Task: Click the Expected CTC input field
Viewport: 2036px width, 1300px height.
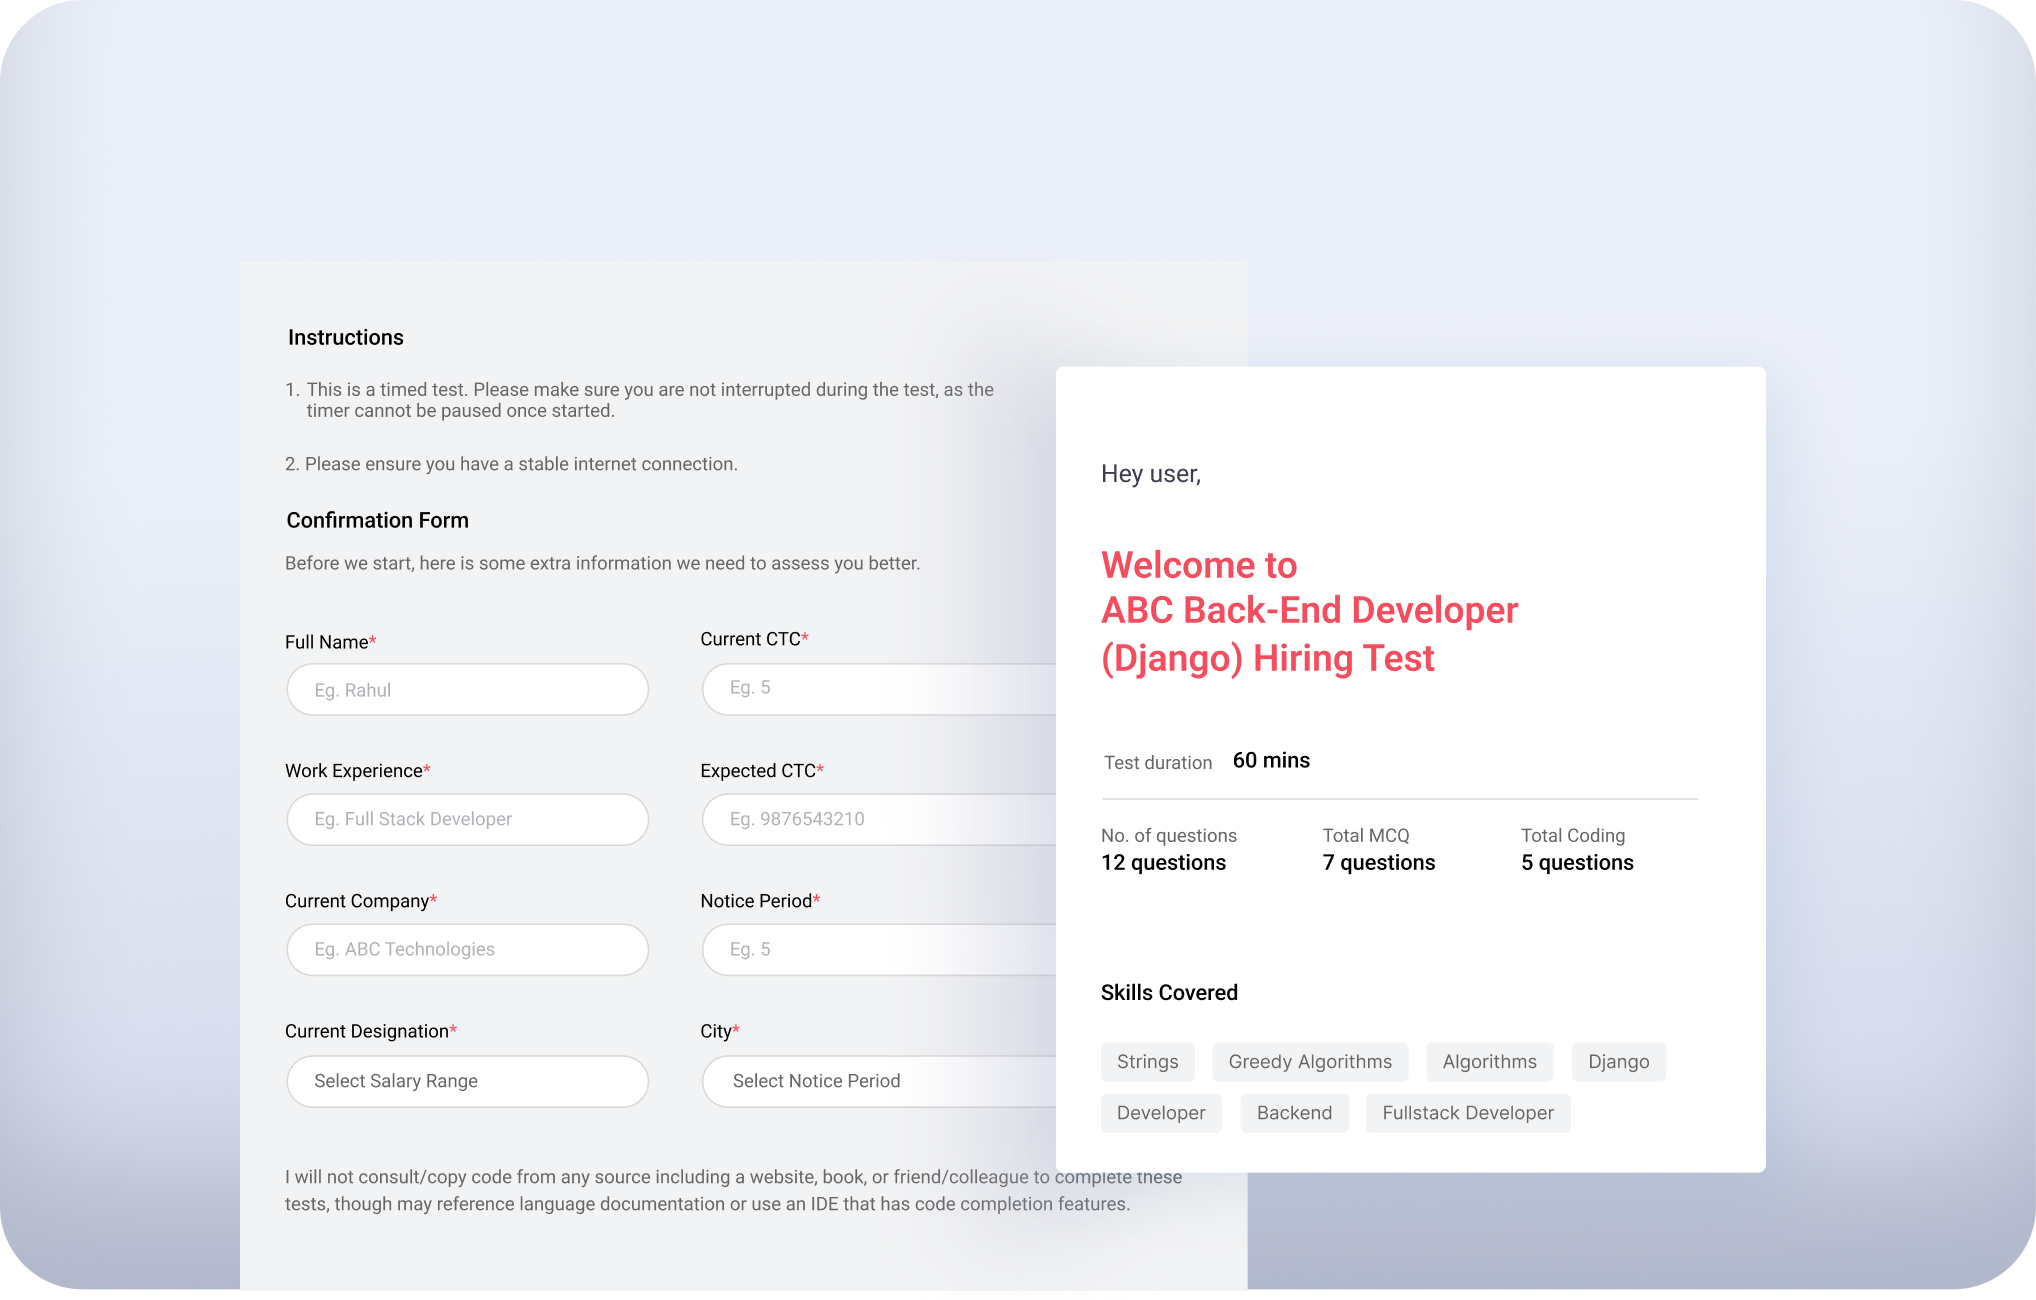Action: point(860,819)
